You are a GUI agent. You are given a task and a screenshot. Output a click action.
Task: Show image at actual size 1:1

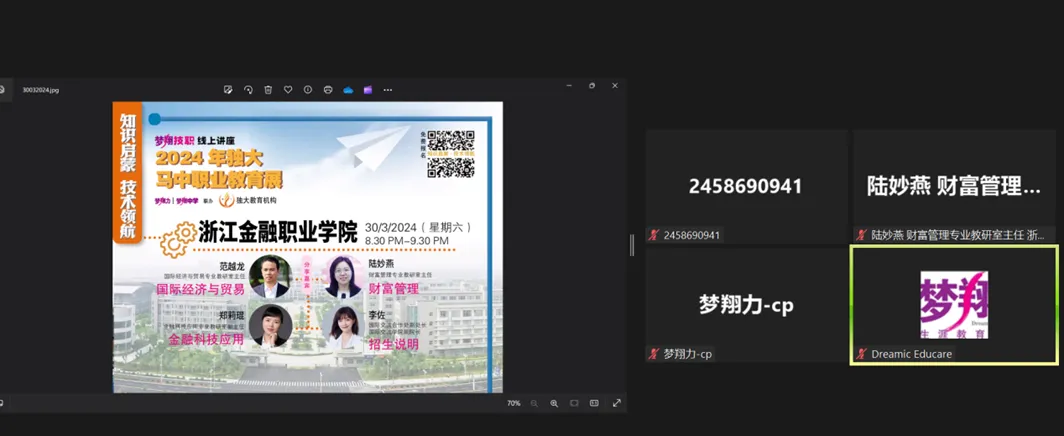click(x=594, y=403)
